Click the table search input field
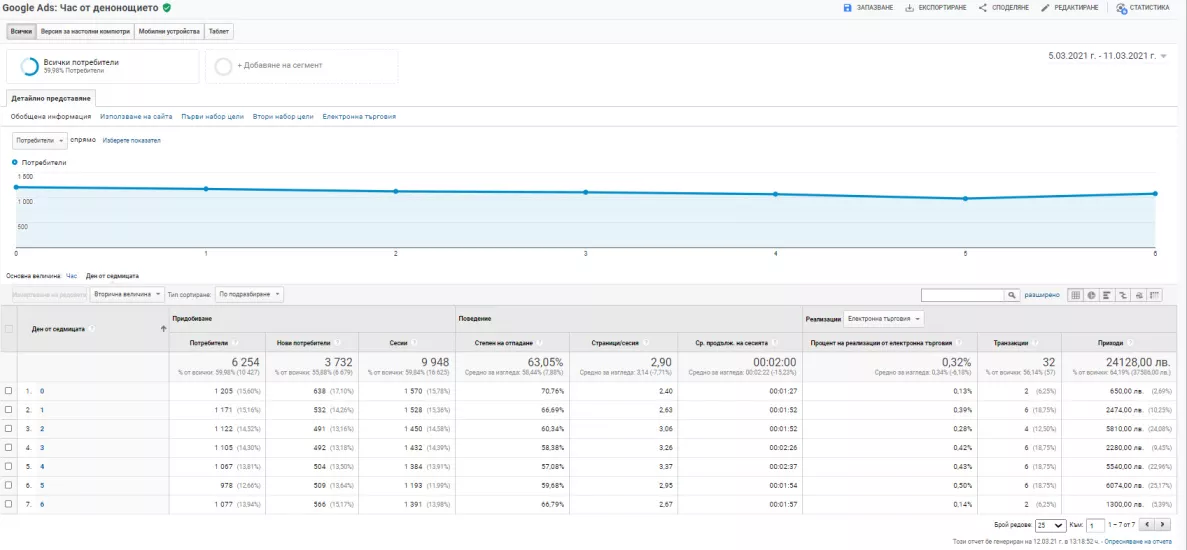Image resolution: width=1187 pixels, height=550 pixels. click(962, 295)
